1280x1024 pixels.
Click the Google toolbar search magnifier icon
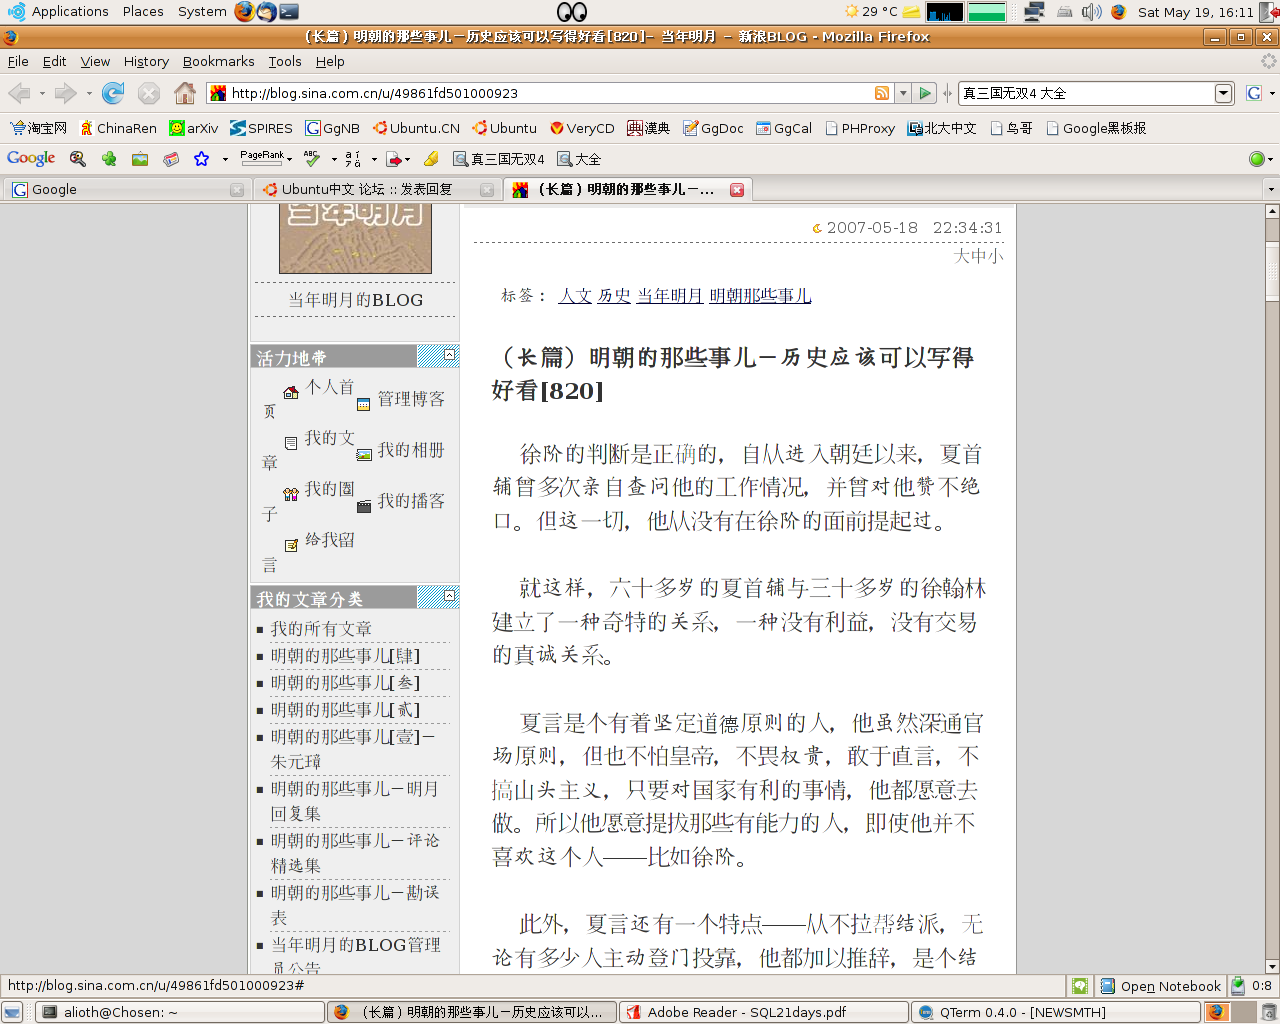point(77,158)
